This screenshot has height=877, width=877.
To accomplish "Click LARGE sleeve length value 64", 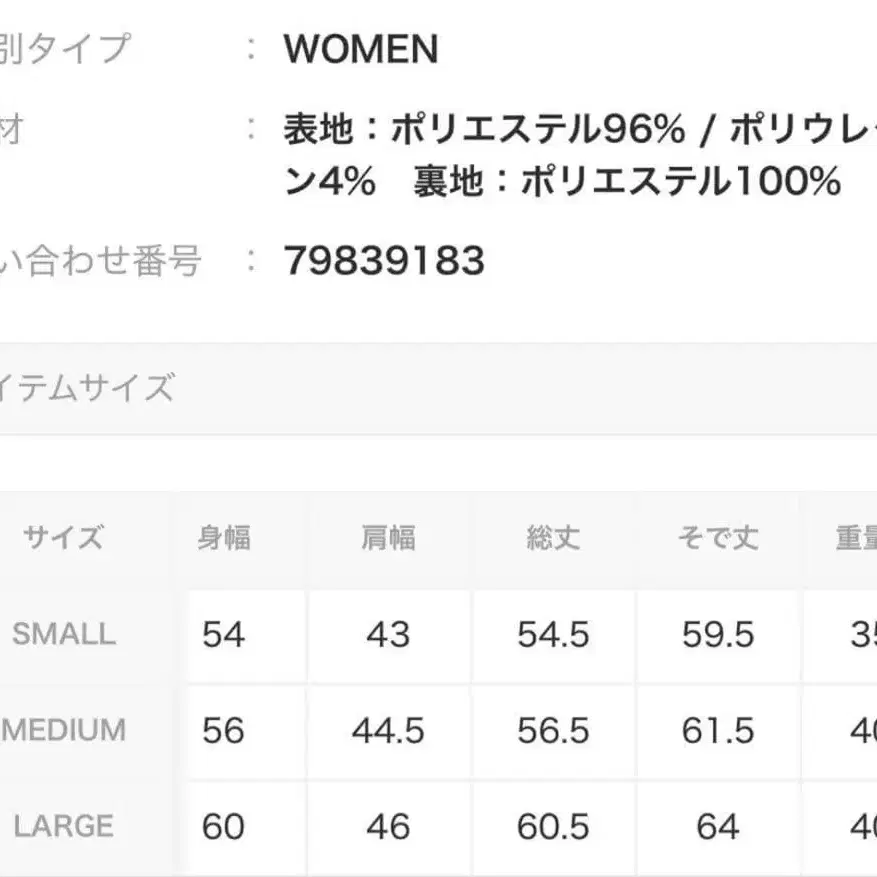I will click(717, 827).
